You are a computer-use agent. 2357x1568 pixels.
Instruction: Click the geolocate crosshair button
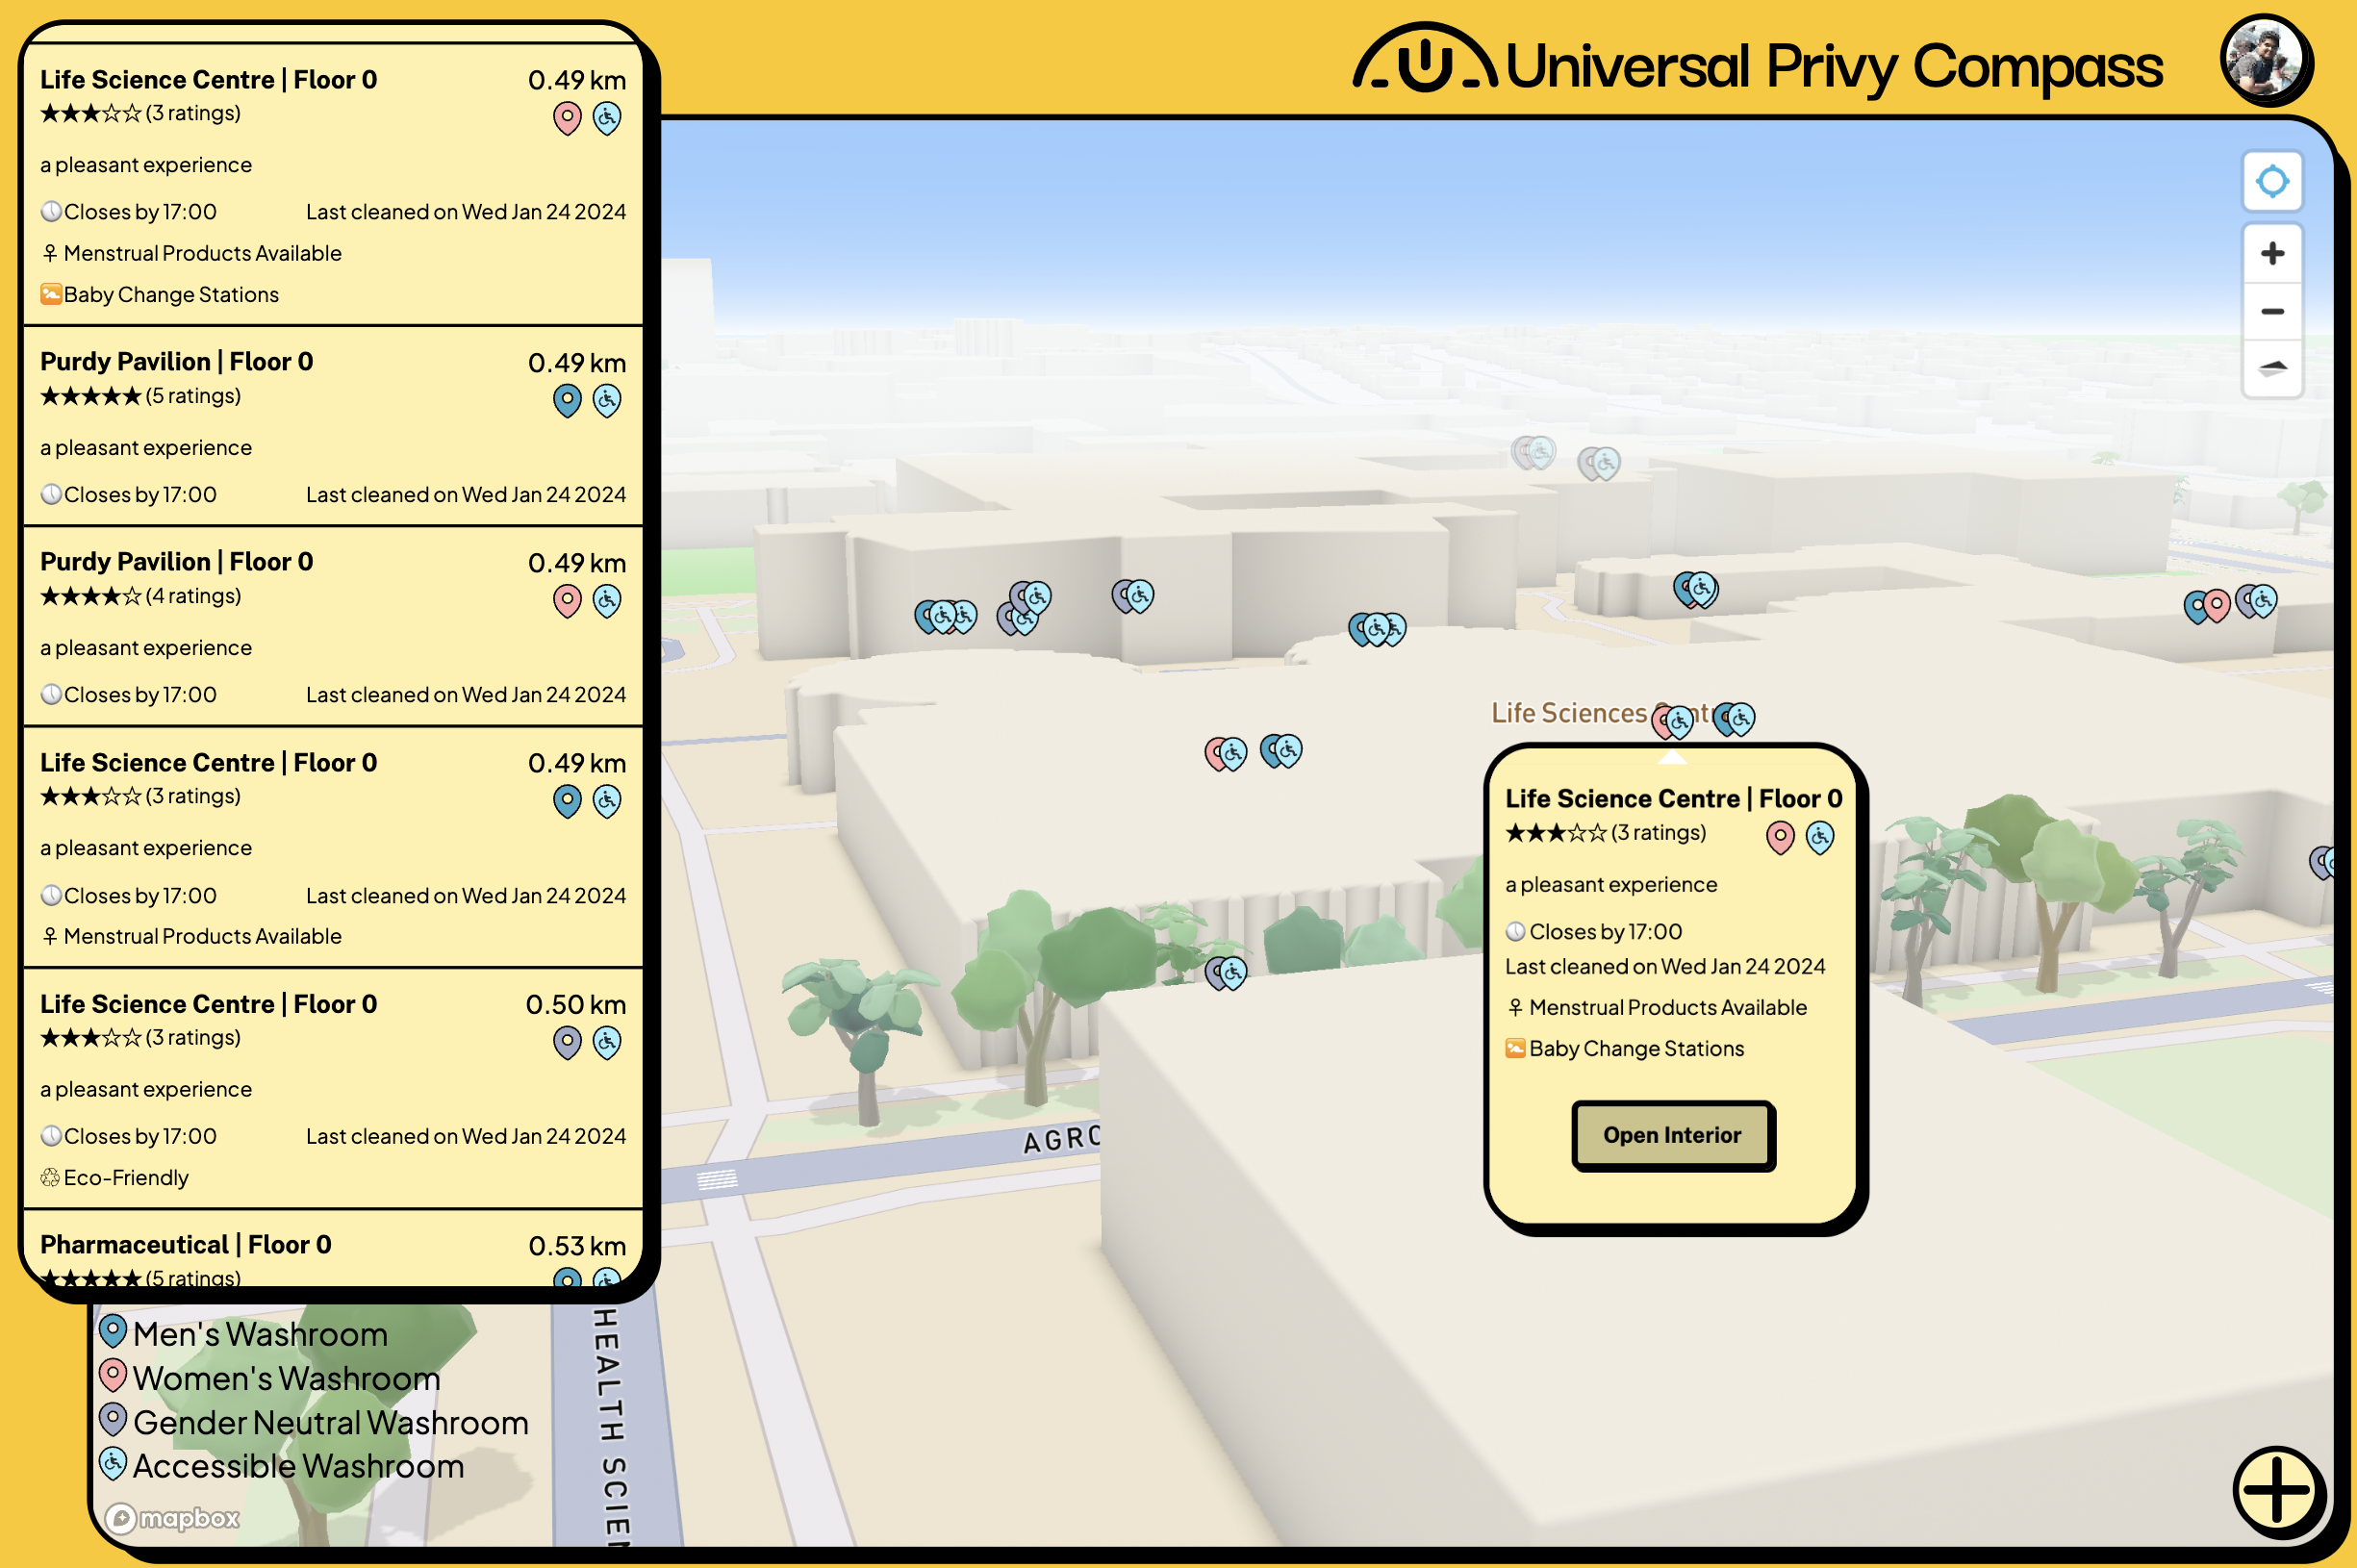pyautogui.click(x=2271, y=182)
